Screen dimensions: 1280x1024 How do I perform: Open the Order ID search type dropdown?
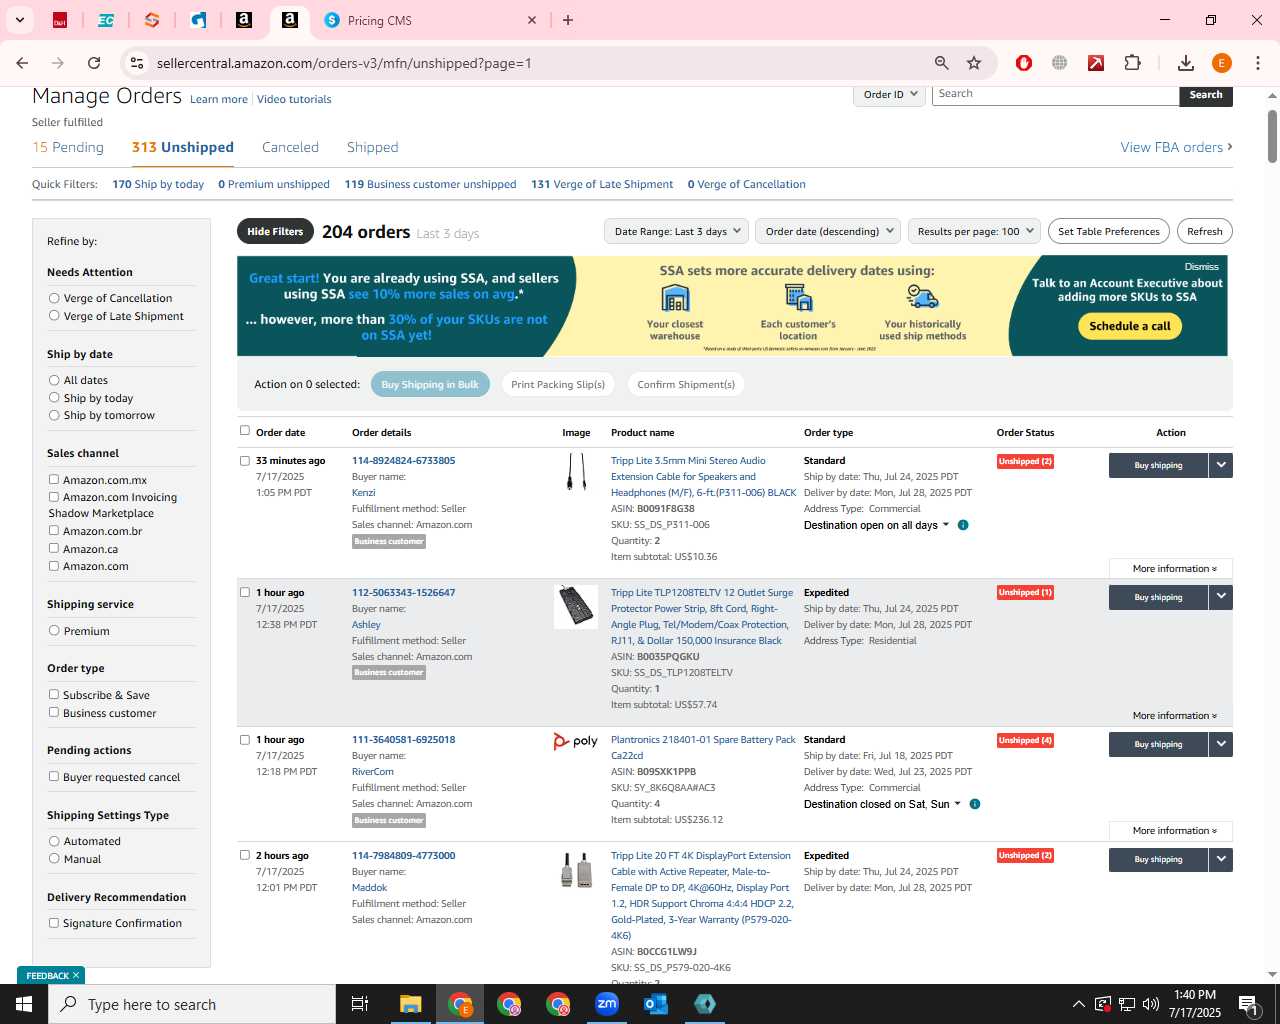888,94
